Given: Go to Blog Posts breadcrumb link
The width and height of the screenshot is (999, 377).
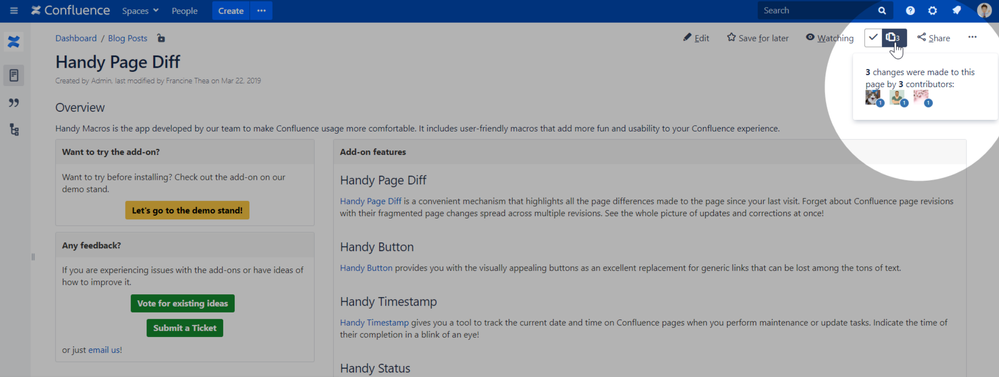Looking at the screenshot, I should coord(127,38).
